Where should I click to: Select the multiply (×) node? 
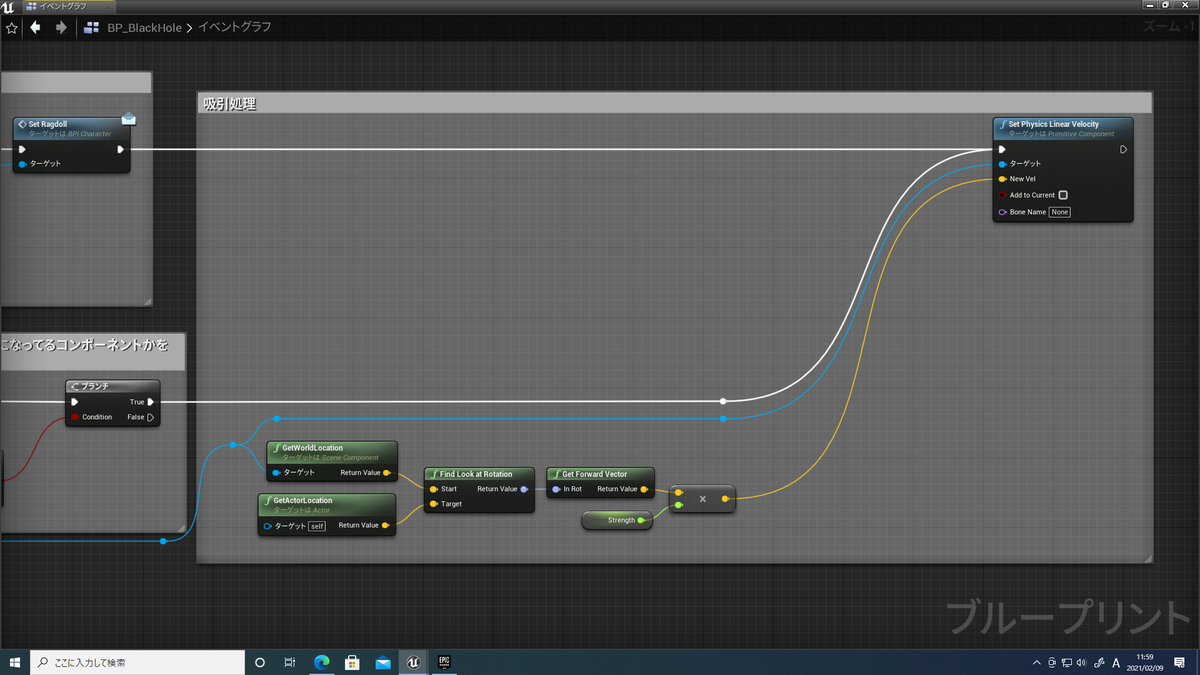pos(702,498)
